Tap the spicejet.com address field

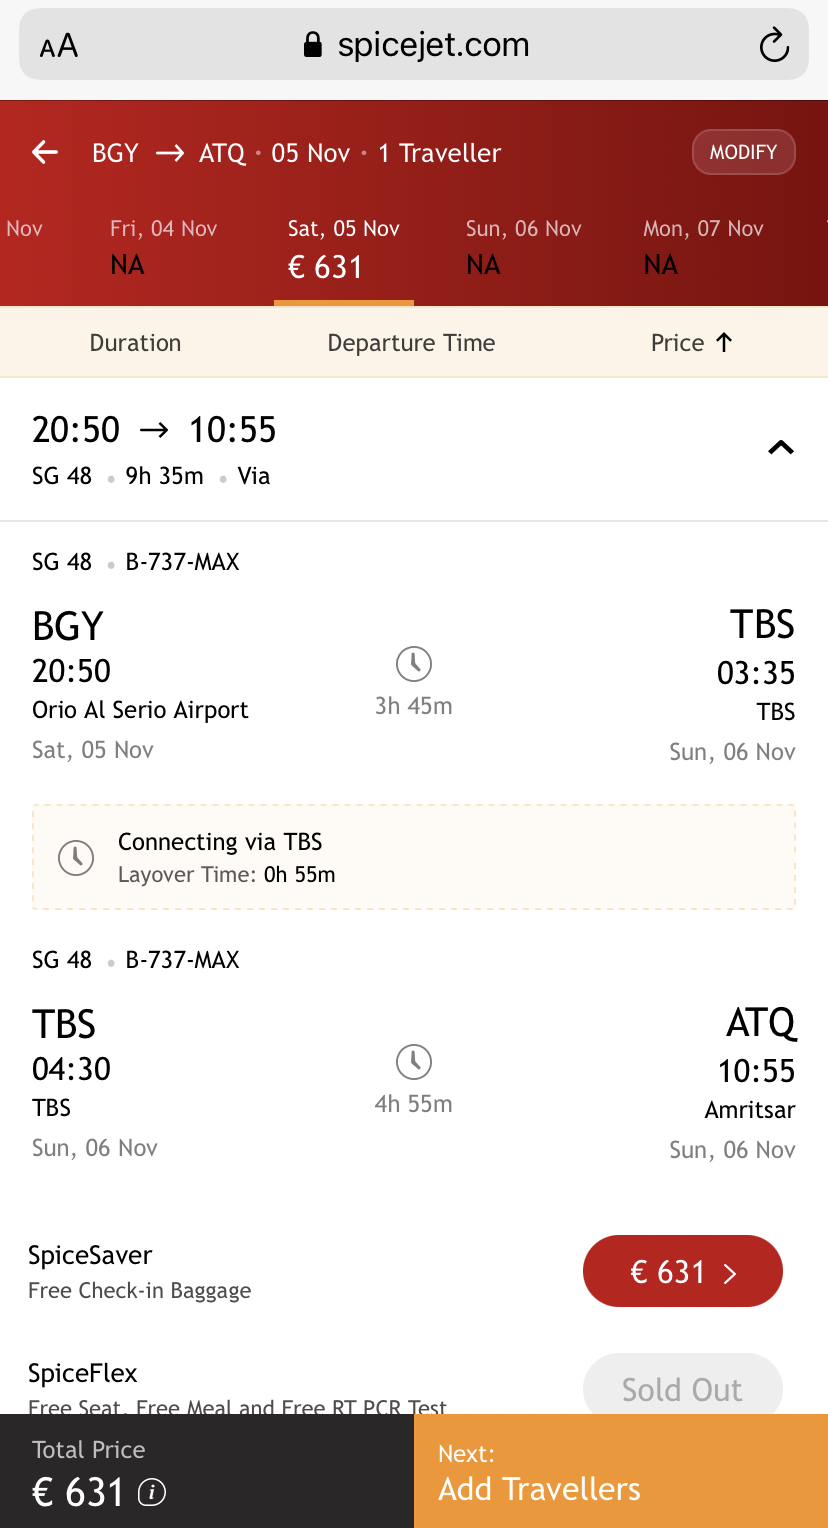[x=432, y=45]
